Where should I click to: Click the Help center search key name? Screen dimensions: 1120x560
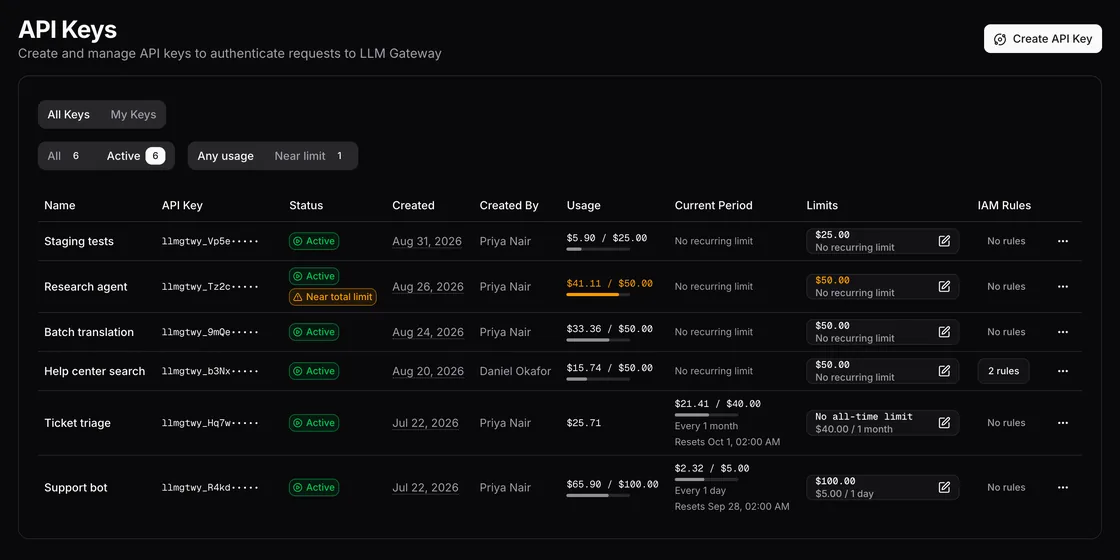point(94,371)
